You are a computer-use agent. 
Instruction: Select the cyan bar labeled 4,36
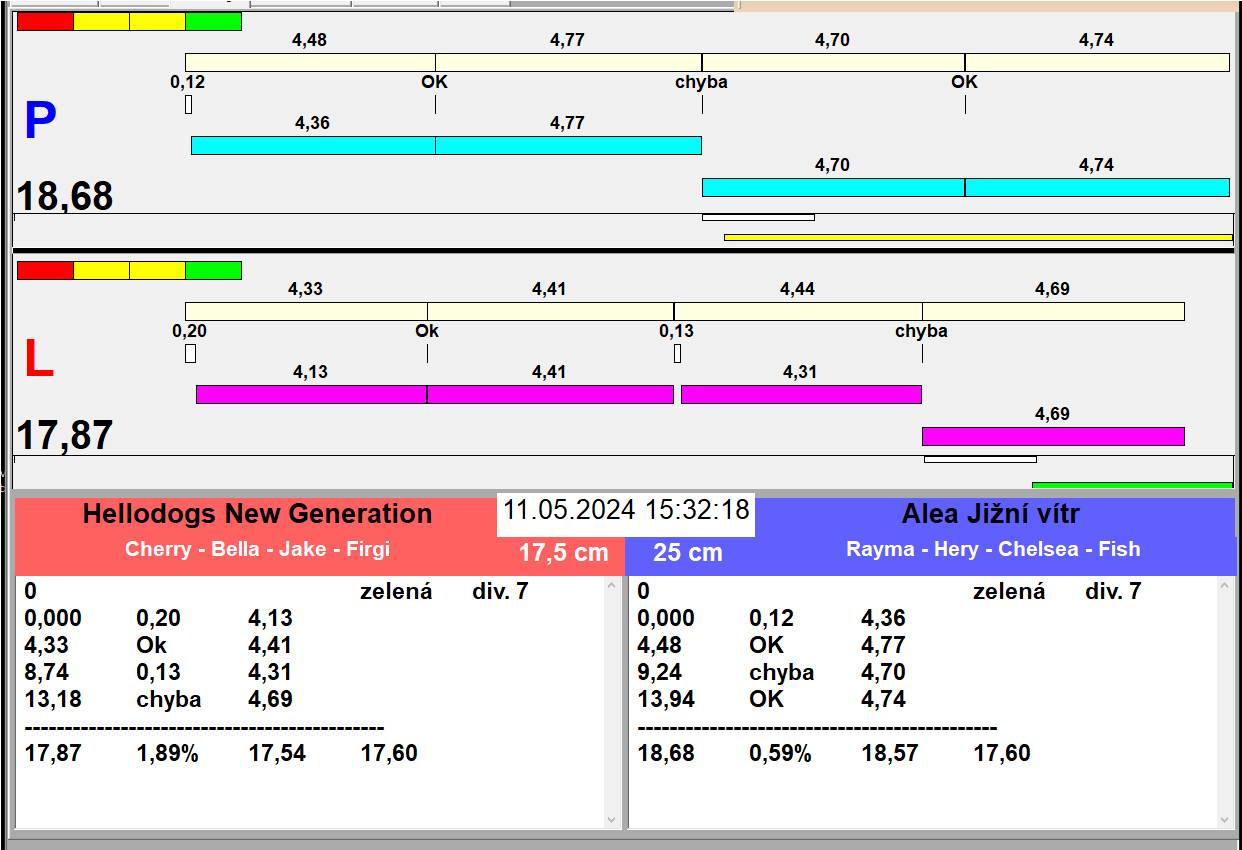312,146
